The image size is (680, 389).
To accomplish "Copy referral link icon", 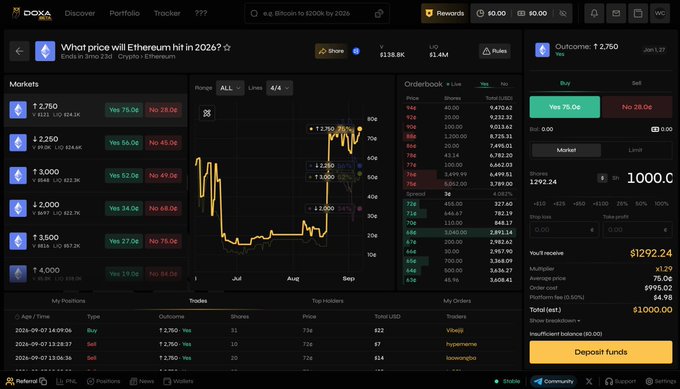I will coord(43,381).
